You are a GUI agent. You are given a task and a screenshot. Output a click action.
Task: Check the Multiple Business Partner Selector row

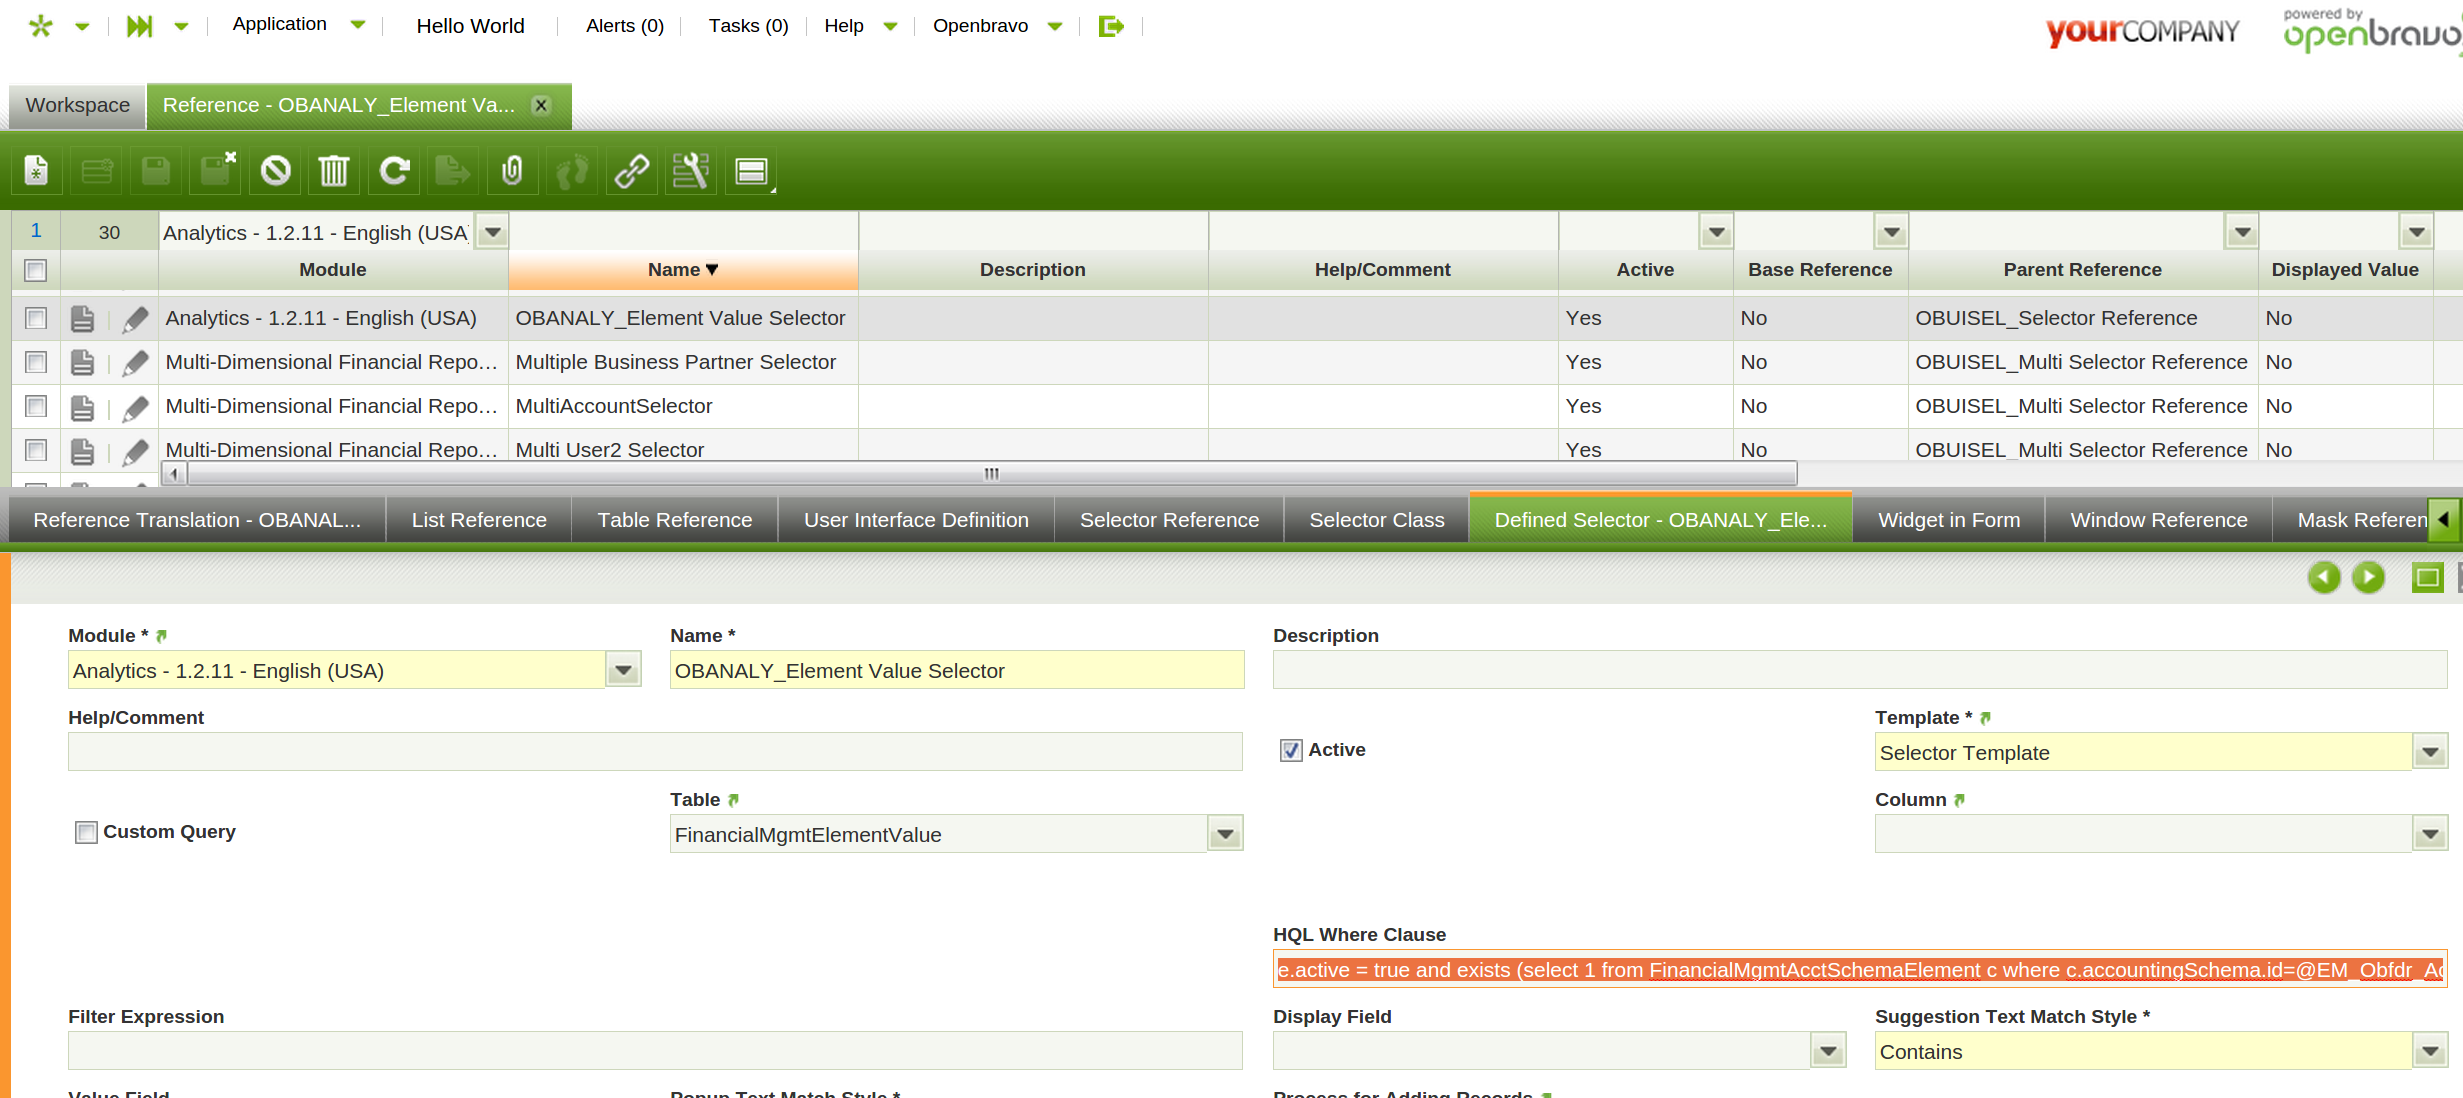pos(36,362)
